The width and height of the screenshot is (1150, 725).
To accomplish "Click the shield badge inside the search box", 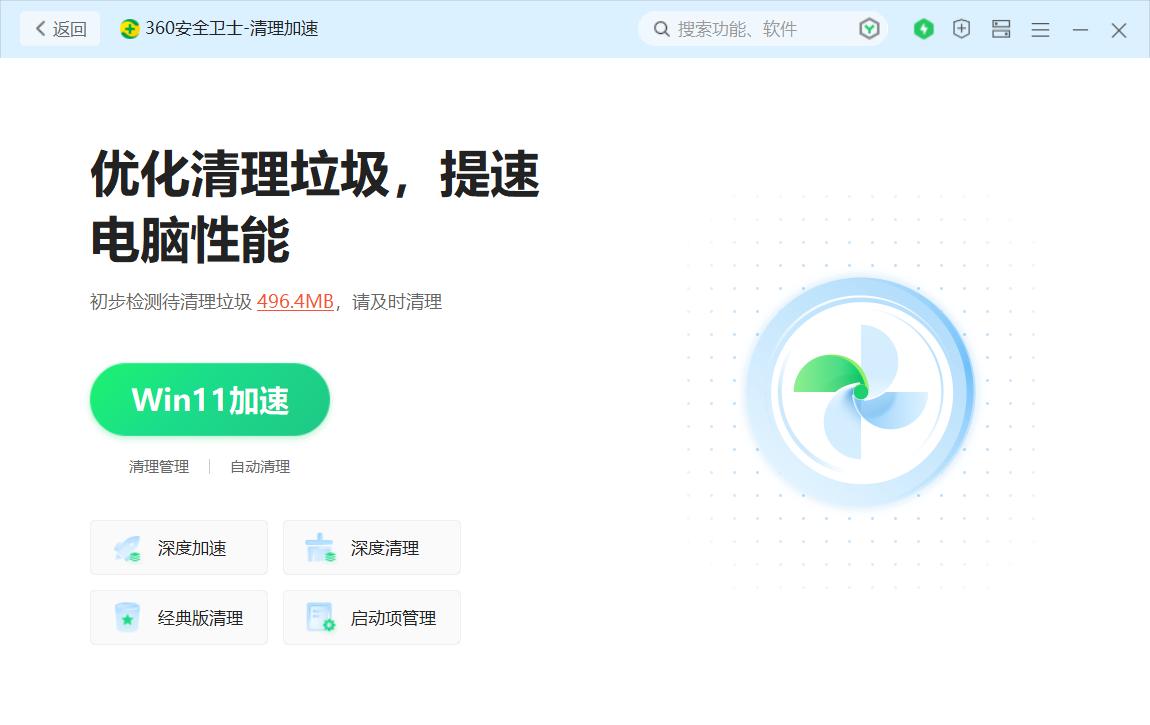I will coord(869,29).
